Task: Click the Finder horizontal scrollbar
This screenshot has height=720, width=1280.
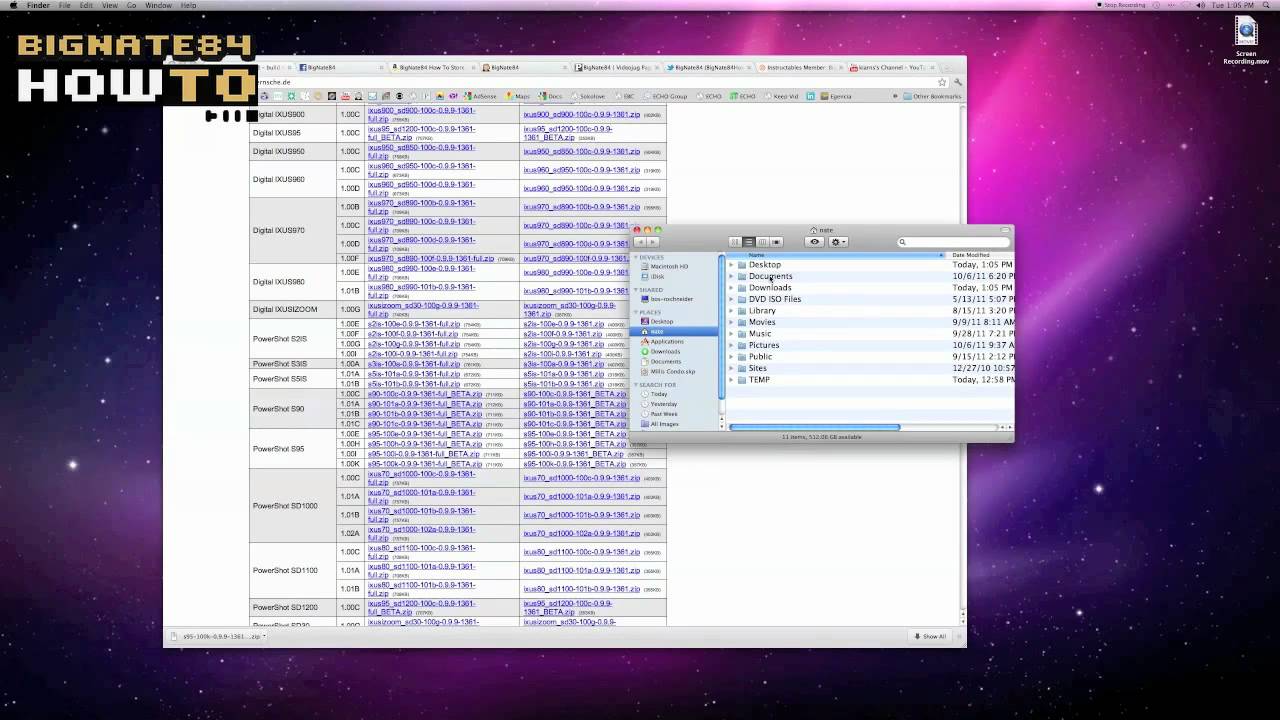Action: 815,427
